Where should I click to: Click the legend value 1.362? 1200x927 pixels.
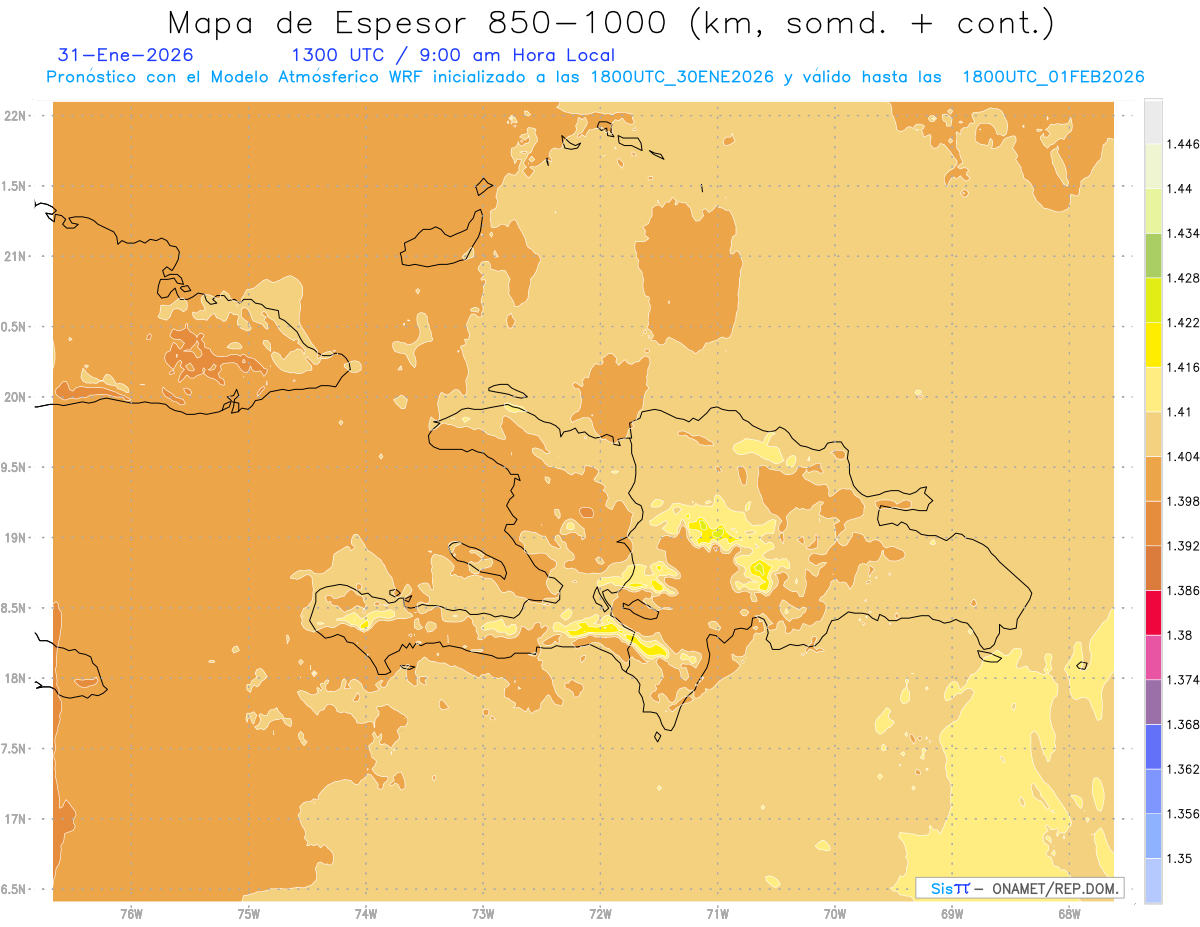[1184, 768]
